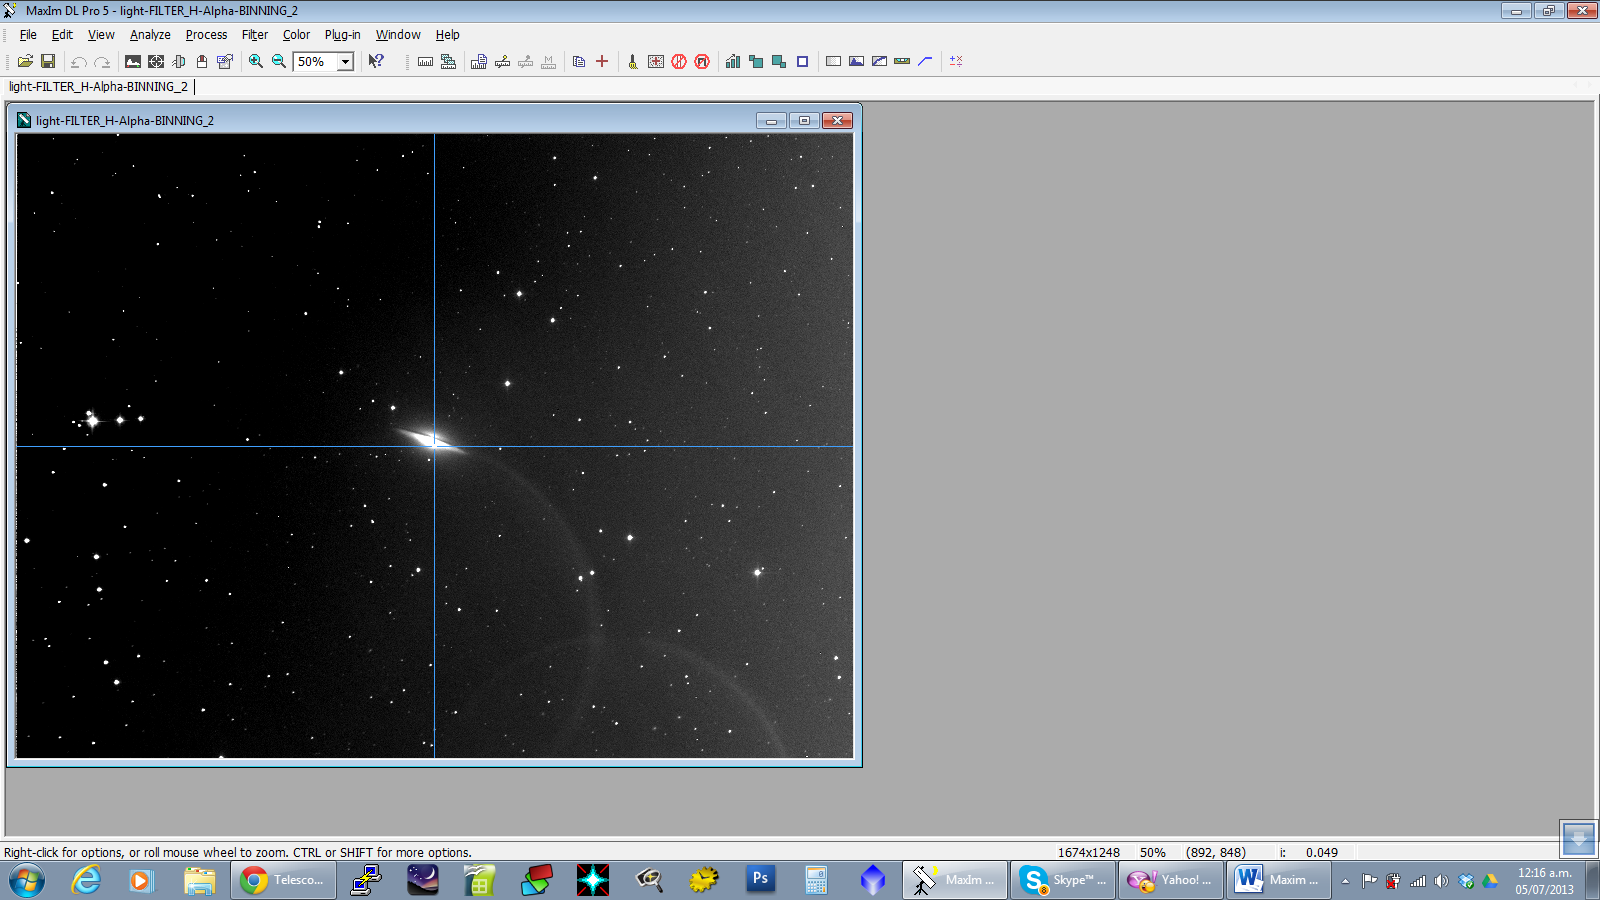Click the Zoom In magnifier icon
Image resolution: width=1600 pixels, height=900 pixels.
pyautogui.click(x=256, y=61)
